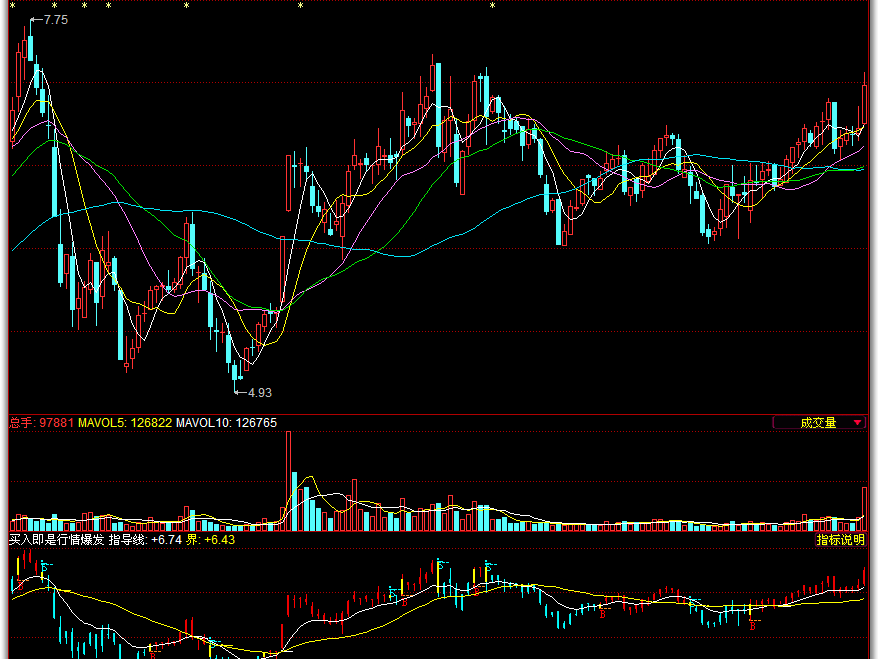This screenshot has width=878, height=659.
Task: Click the leftmost yellow star event marker
Action: pos(12,6)
